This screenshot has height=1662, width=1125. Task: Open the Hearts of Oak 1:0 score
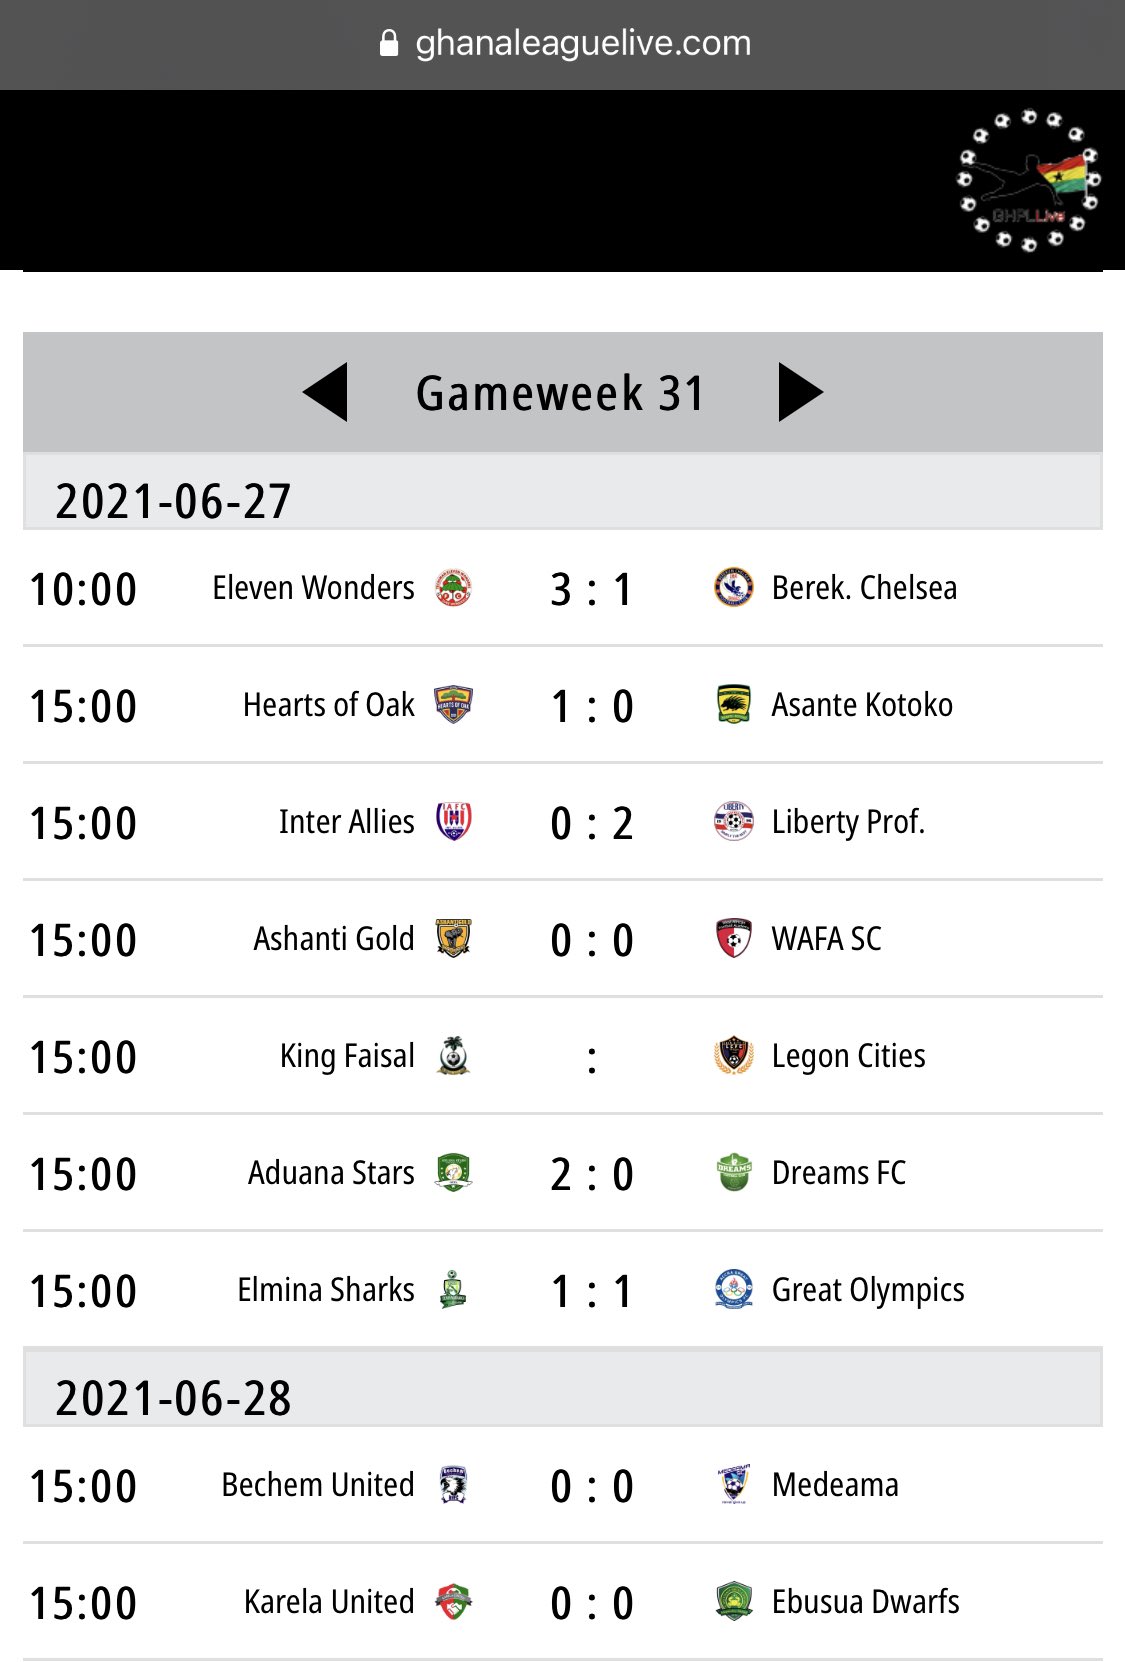[x=592, y=706]
